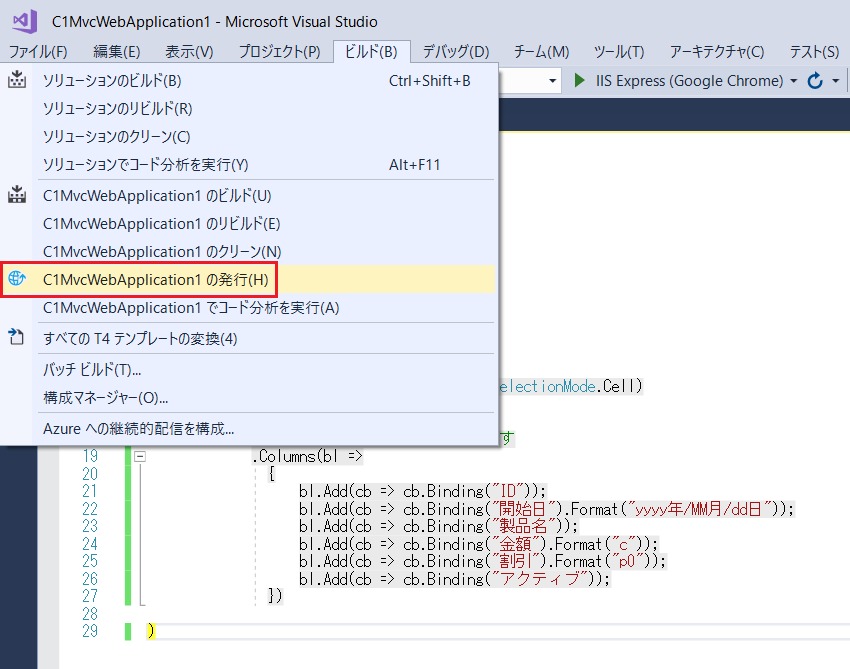Open the ファイル(F) menu
Image resolution: width=850 pixels, height=669 pixels.
(38, 52)
